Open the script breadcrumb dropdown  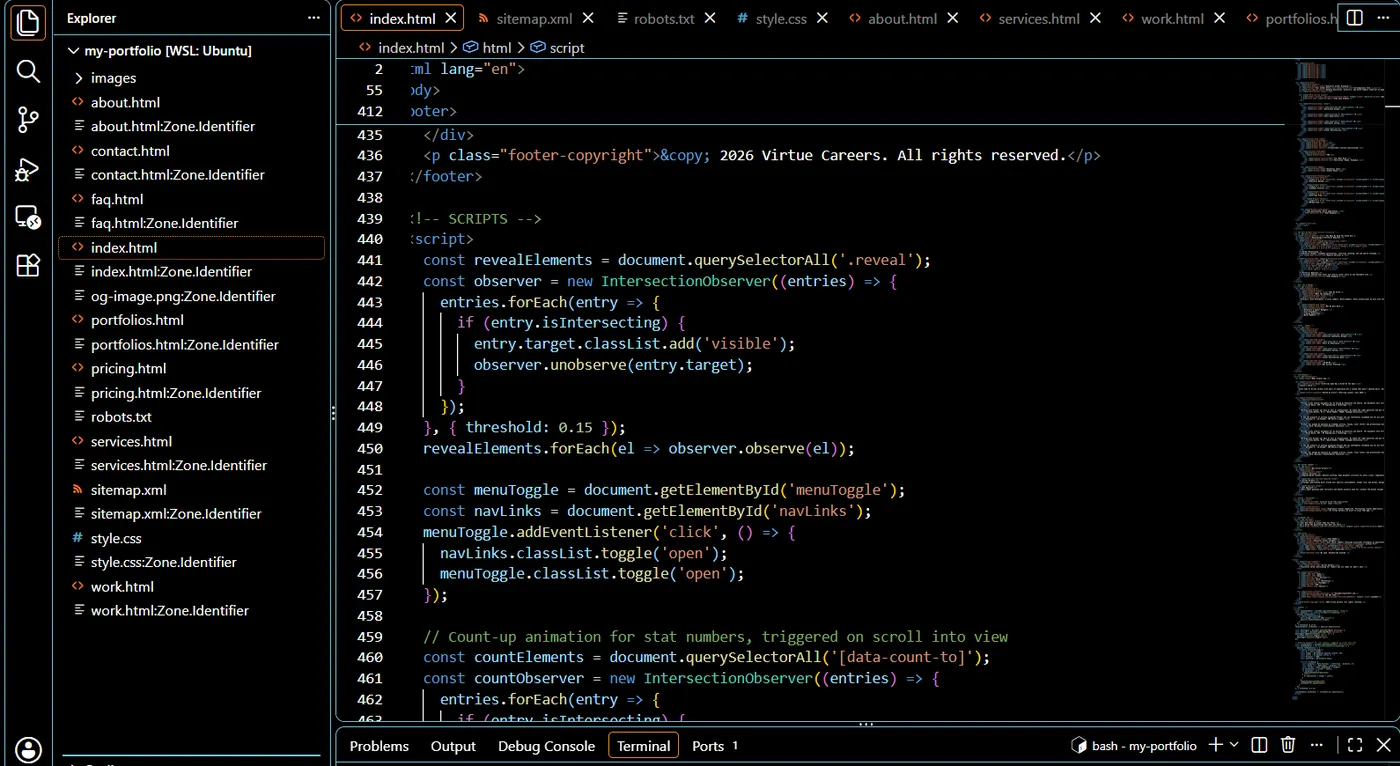click(558, 47)
